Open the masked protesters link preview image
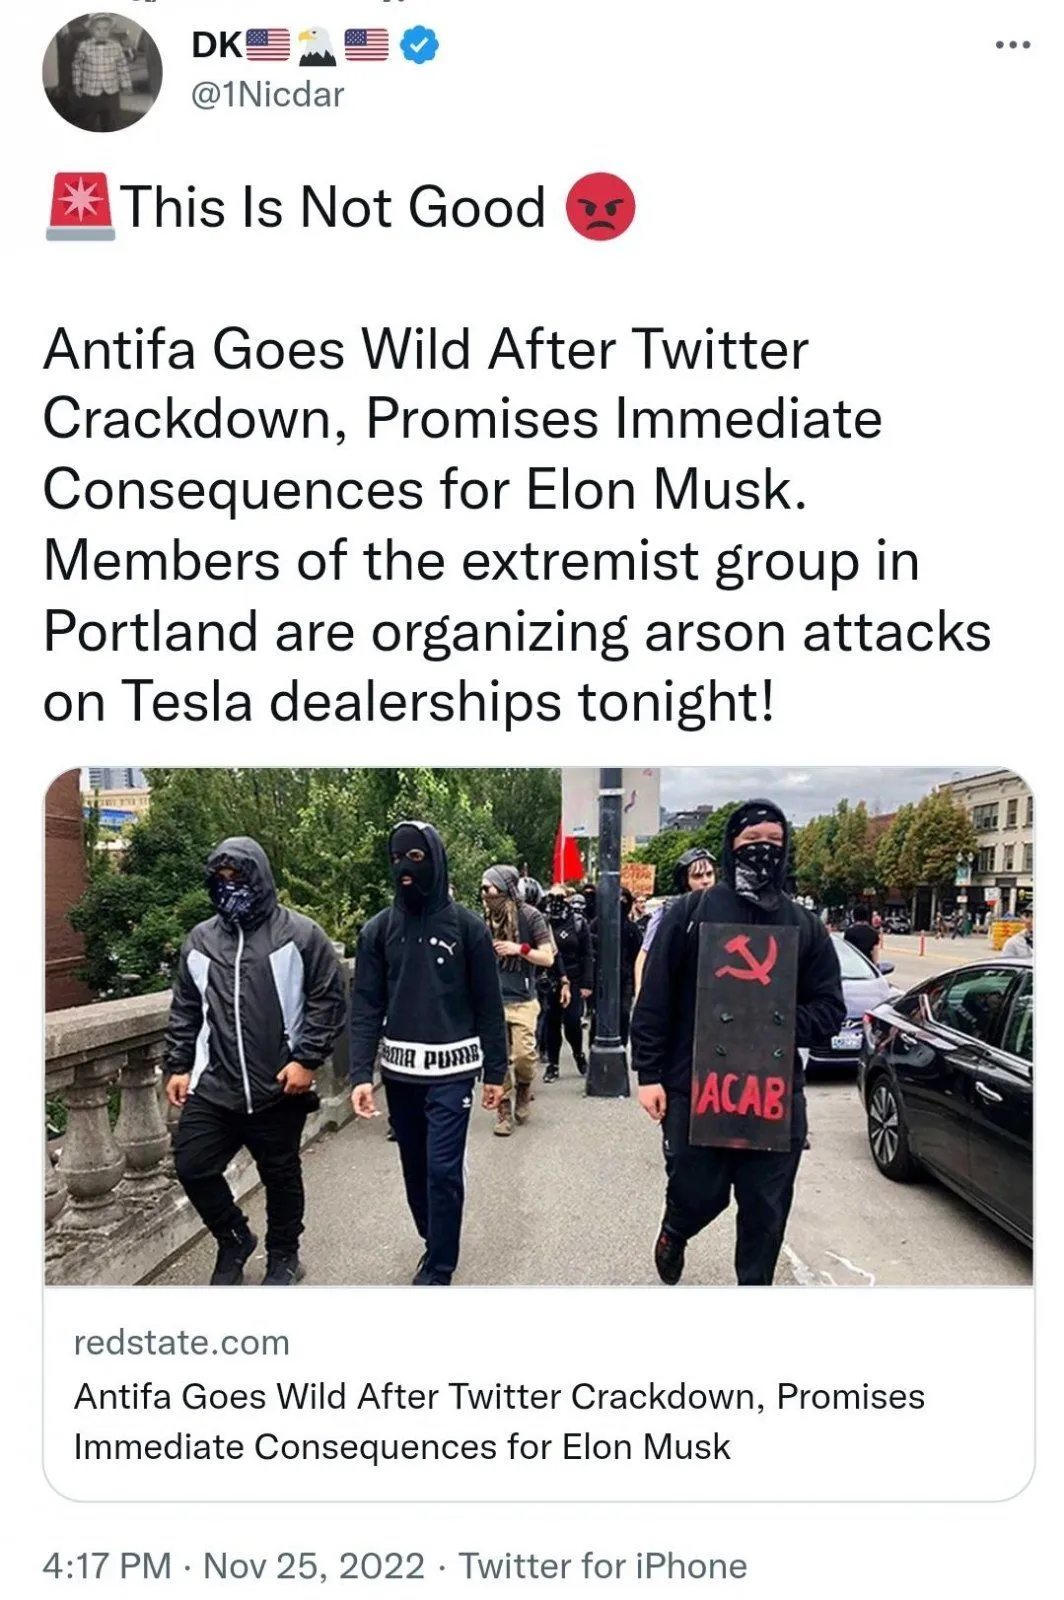The image size is (1064, 1600). point(538,1026)
